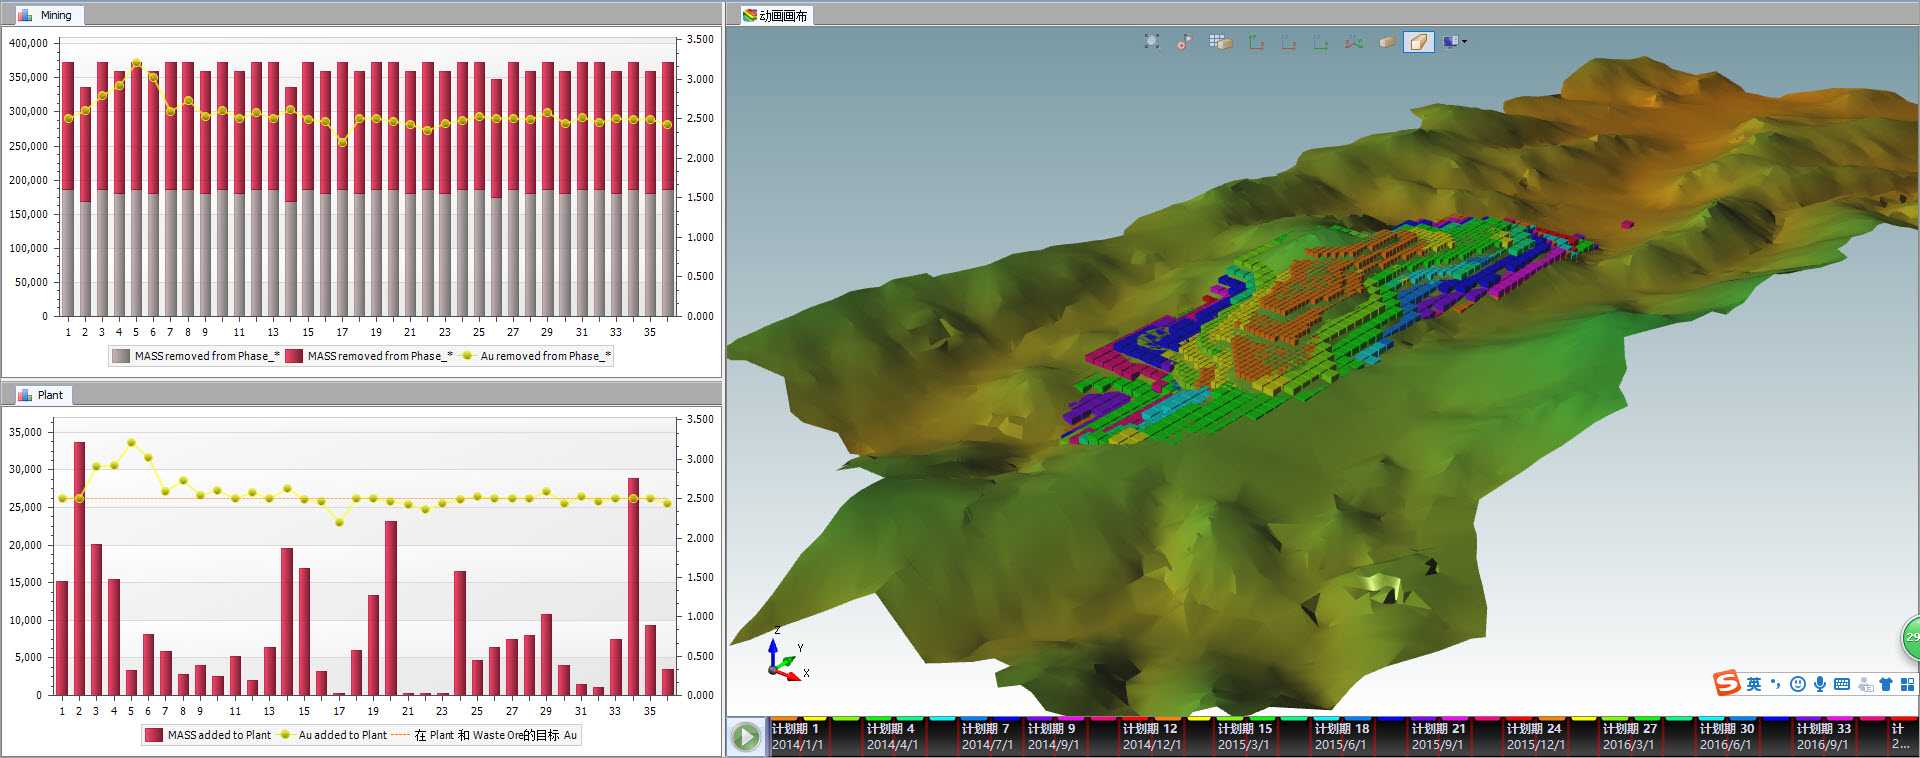1920x758 pixels.
Task: Click the 2015/12/1 date on timeline
Action: pyautogui.click(x=1537, y=745)
